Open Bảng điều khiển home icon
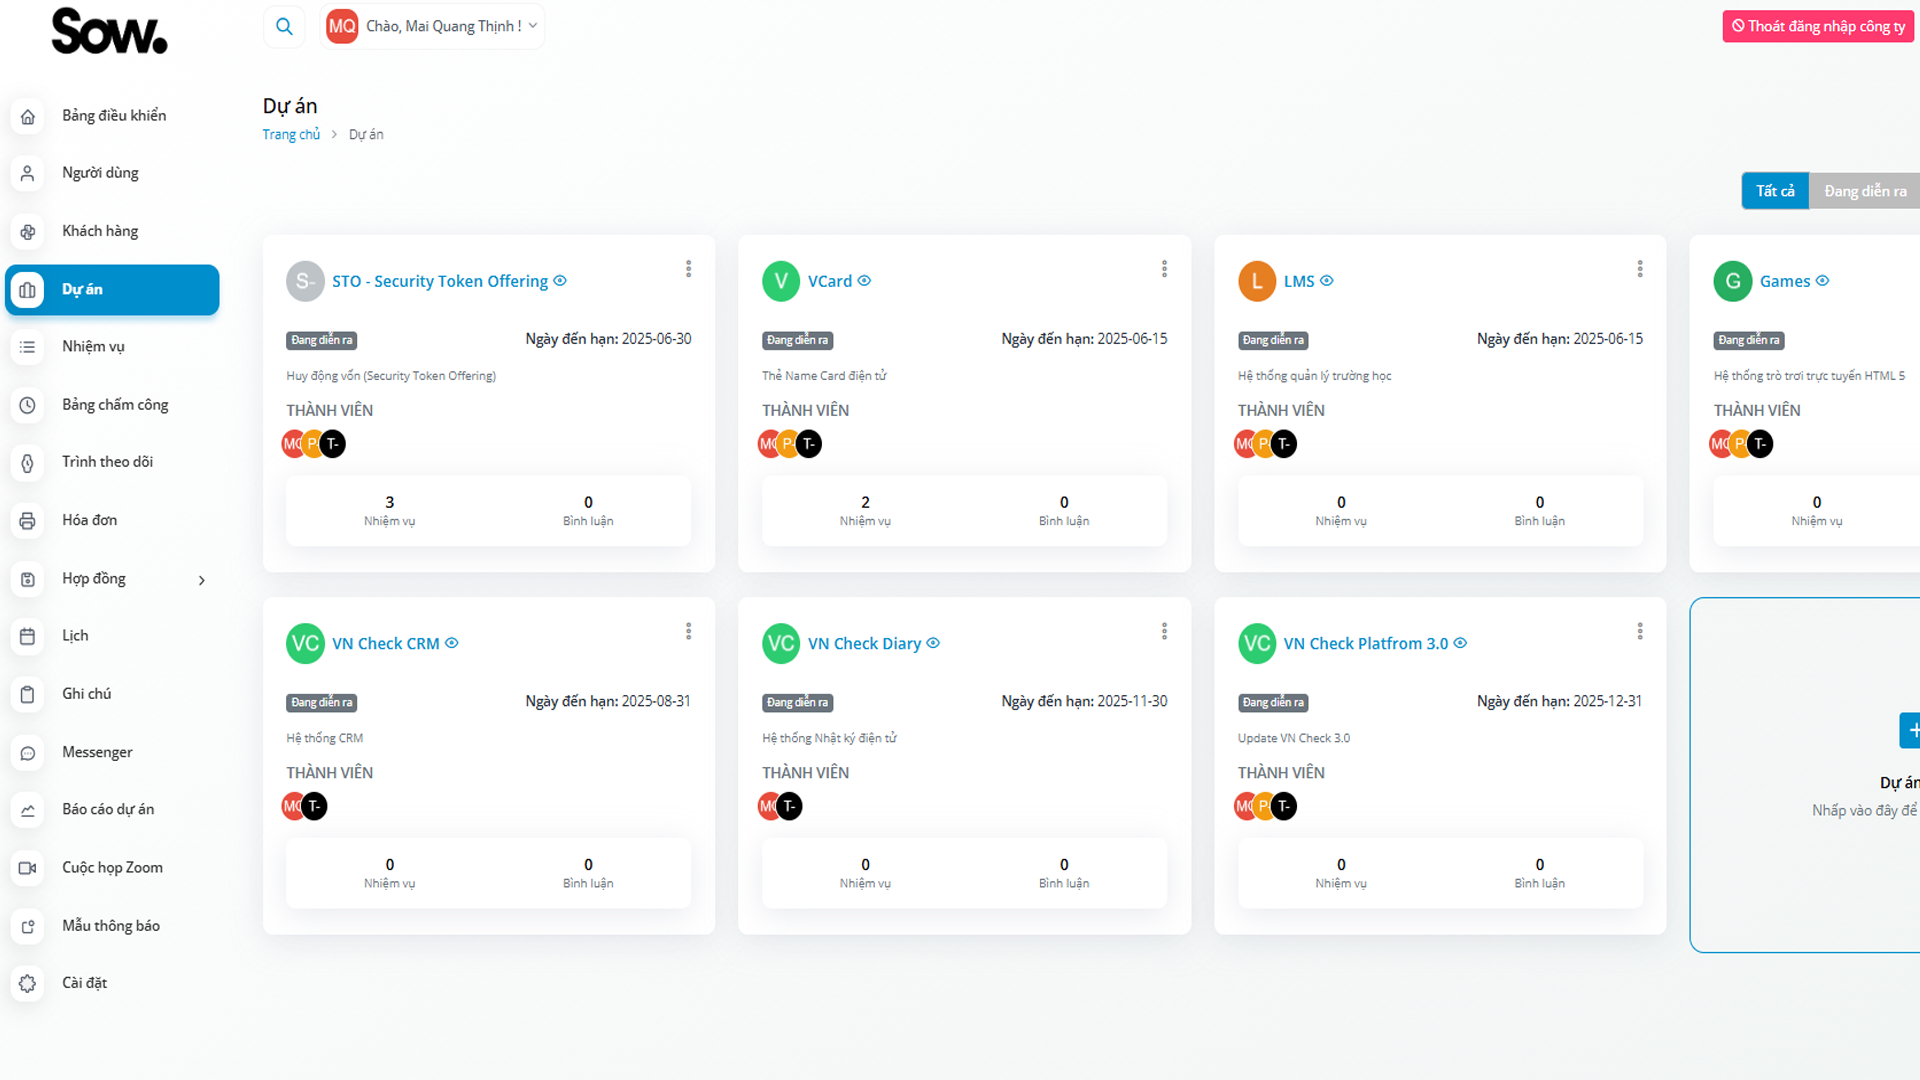The height and width of the screenshot is (1080, 1920). click(x=28, y=117)
